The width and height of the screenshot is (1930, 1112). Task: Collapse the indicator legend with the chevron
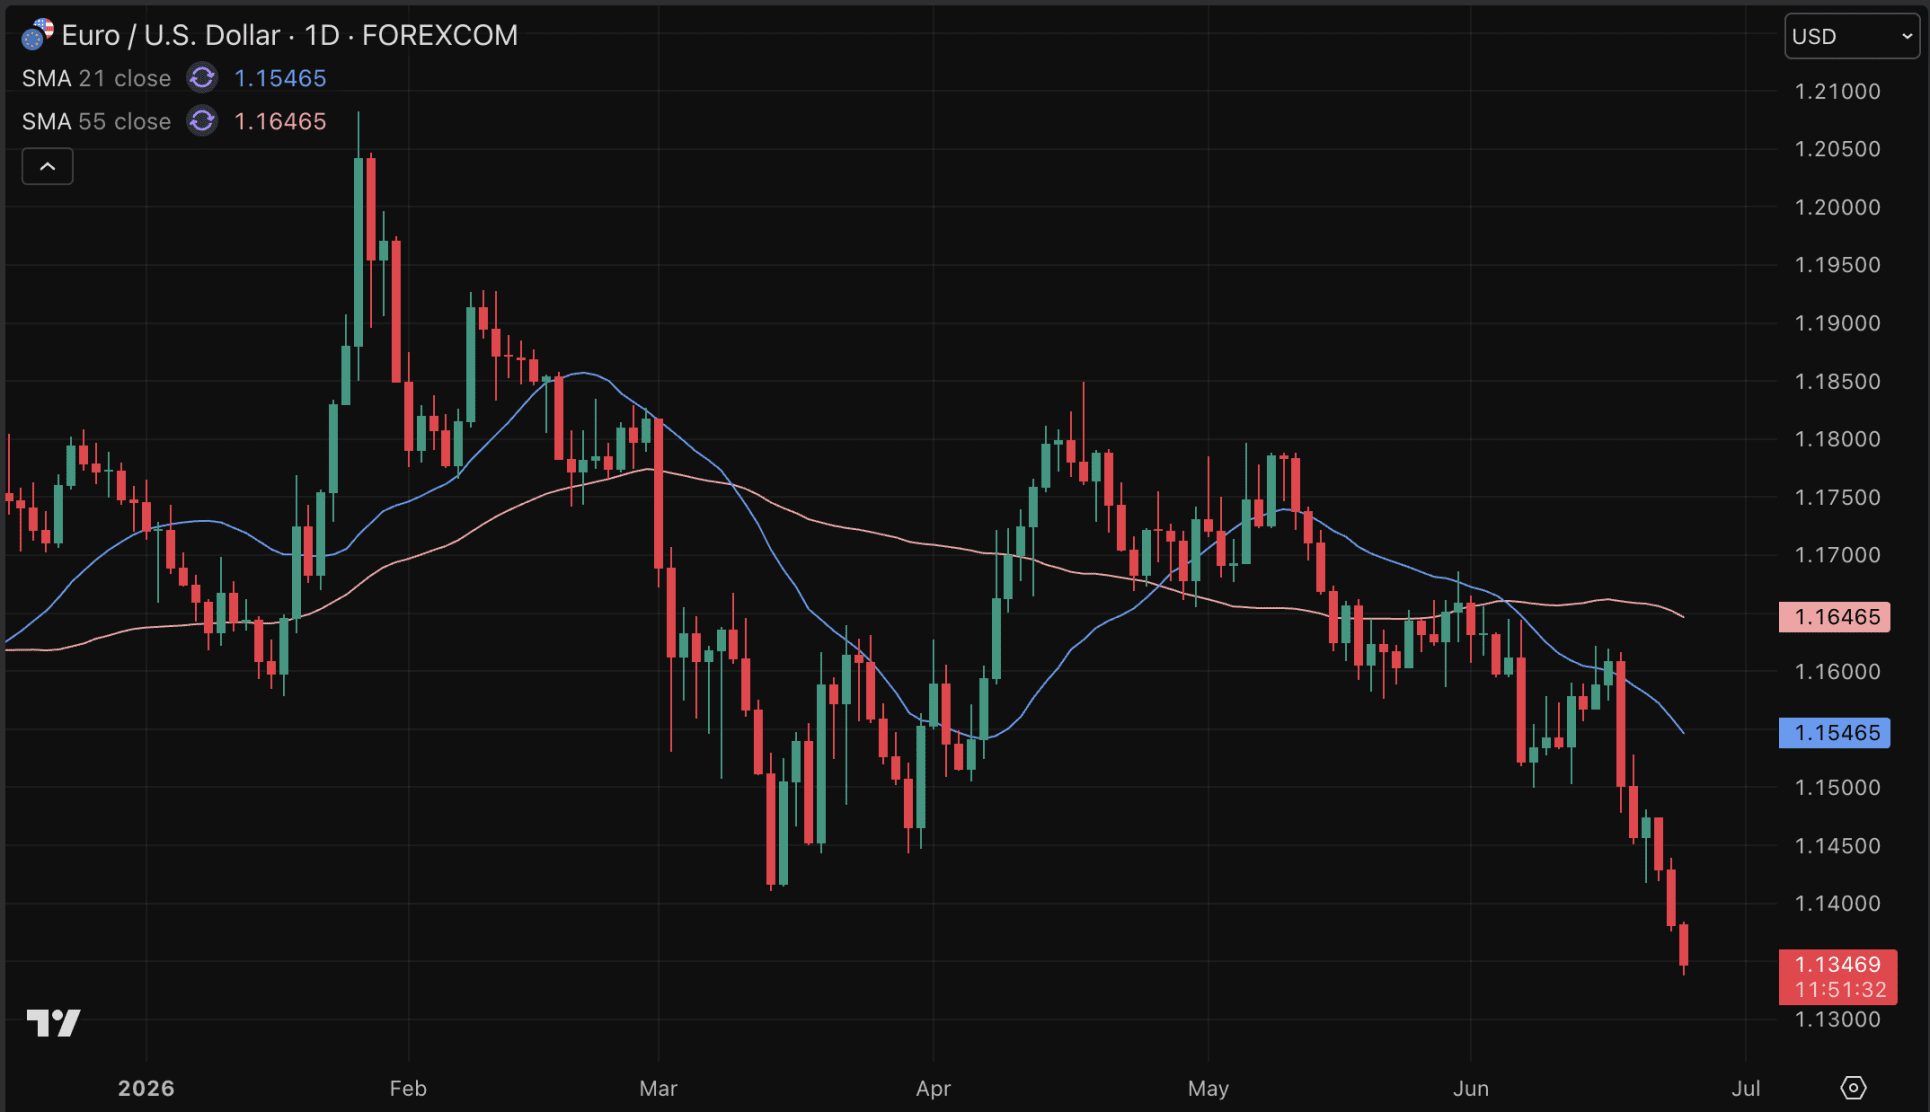pyautogui.click(x=48, y=166)
